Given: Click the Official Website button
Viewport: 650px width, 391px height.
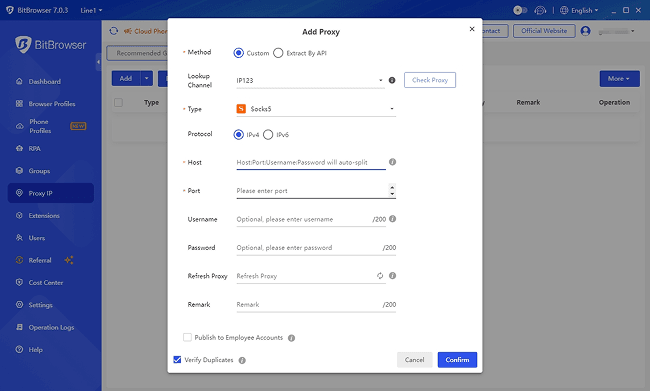Looking at the screenshot, I should 544,31.
